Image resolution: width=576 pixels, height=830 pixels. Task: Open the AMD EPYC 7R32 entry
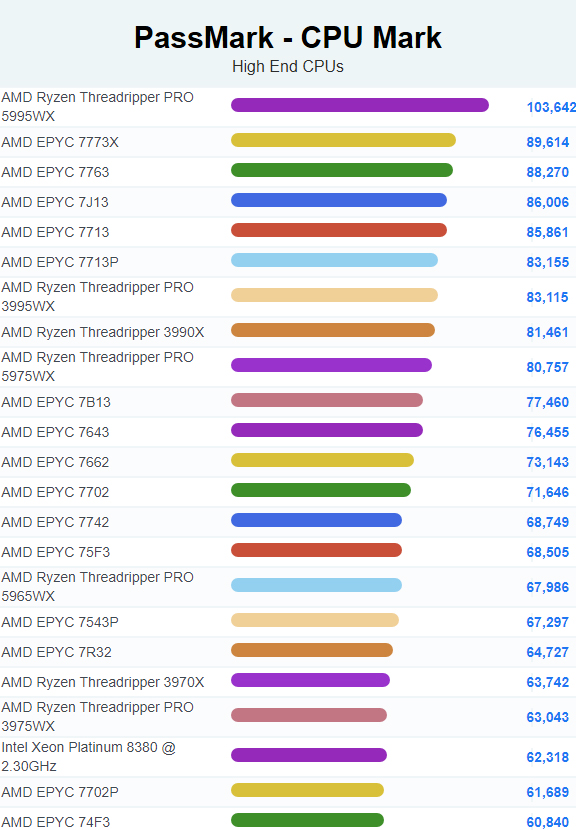point(57,652)
